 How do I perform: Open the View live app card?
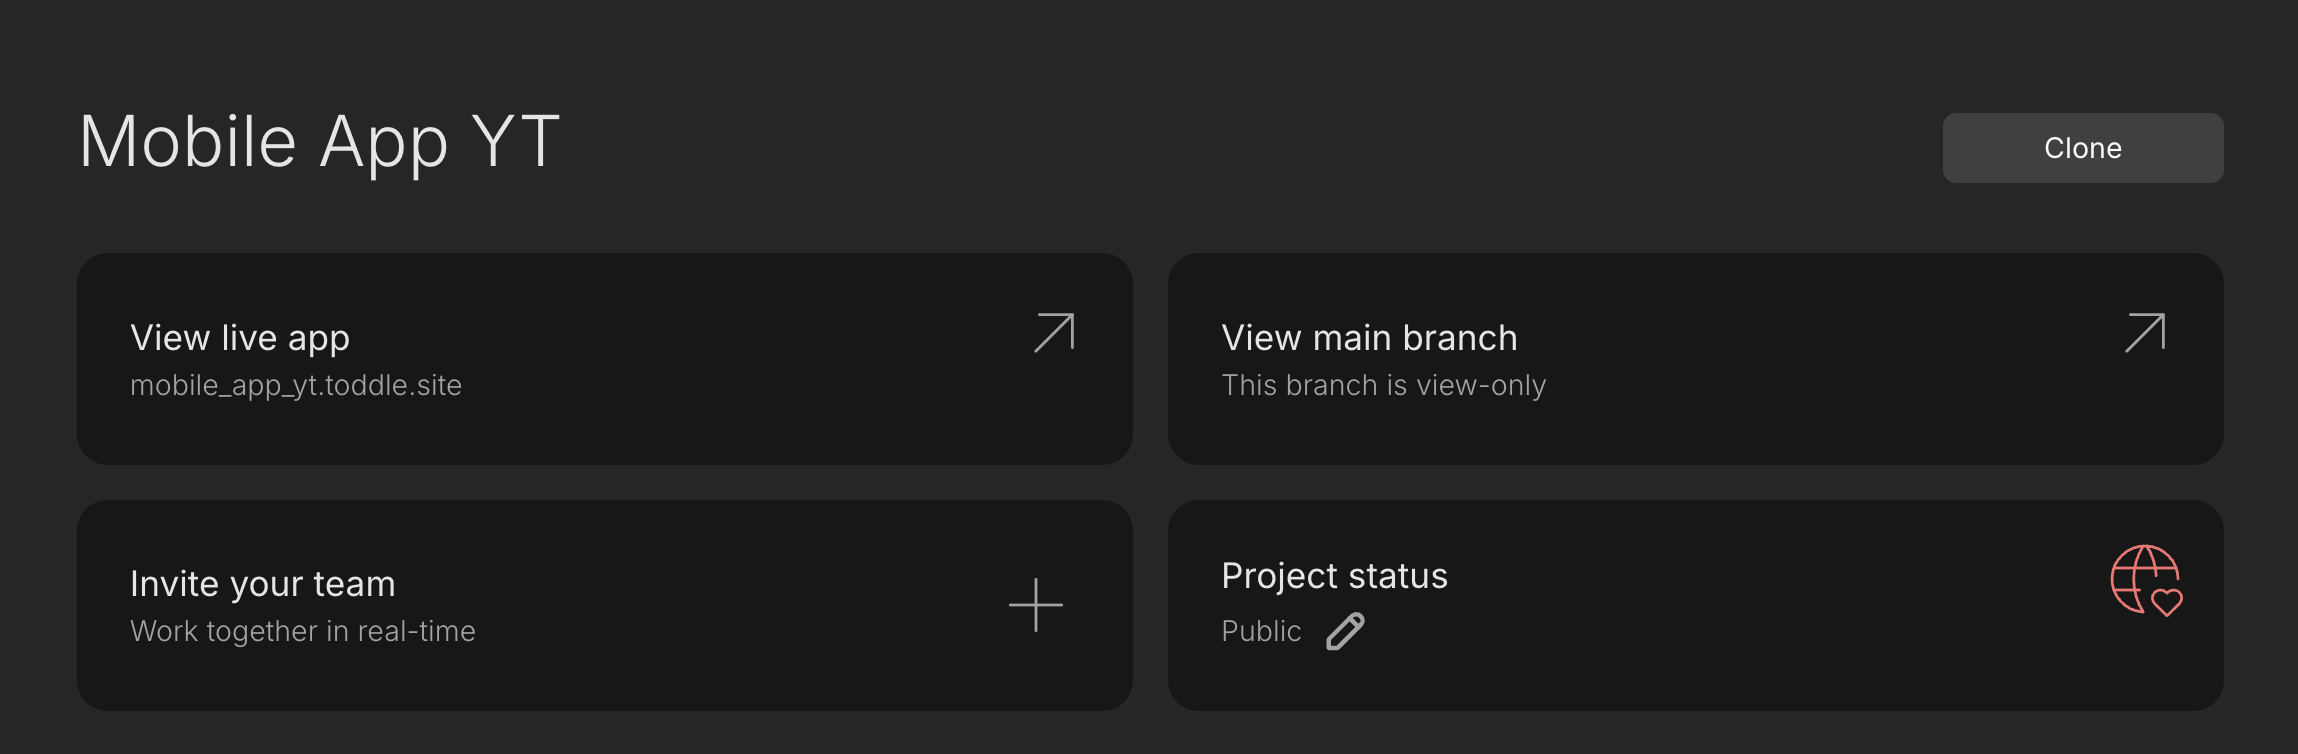tap(700, 420)
